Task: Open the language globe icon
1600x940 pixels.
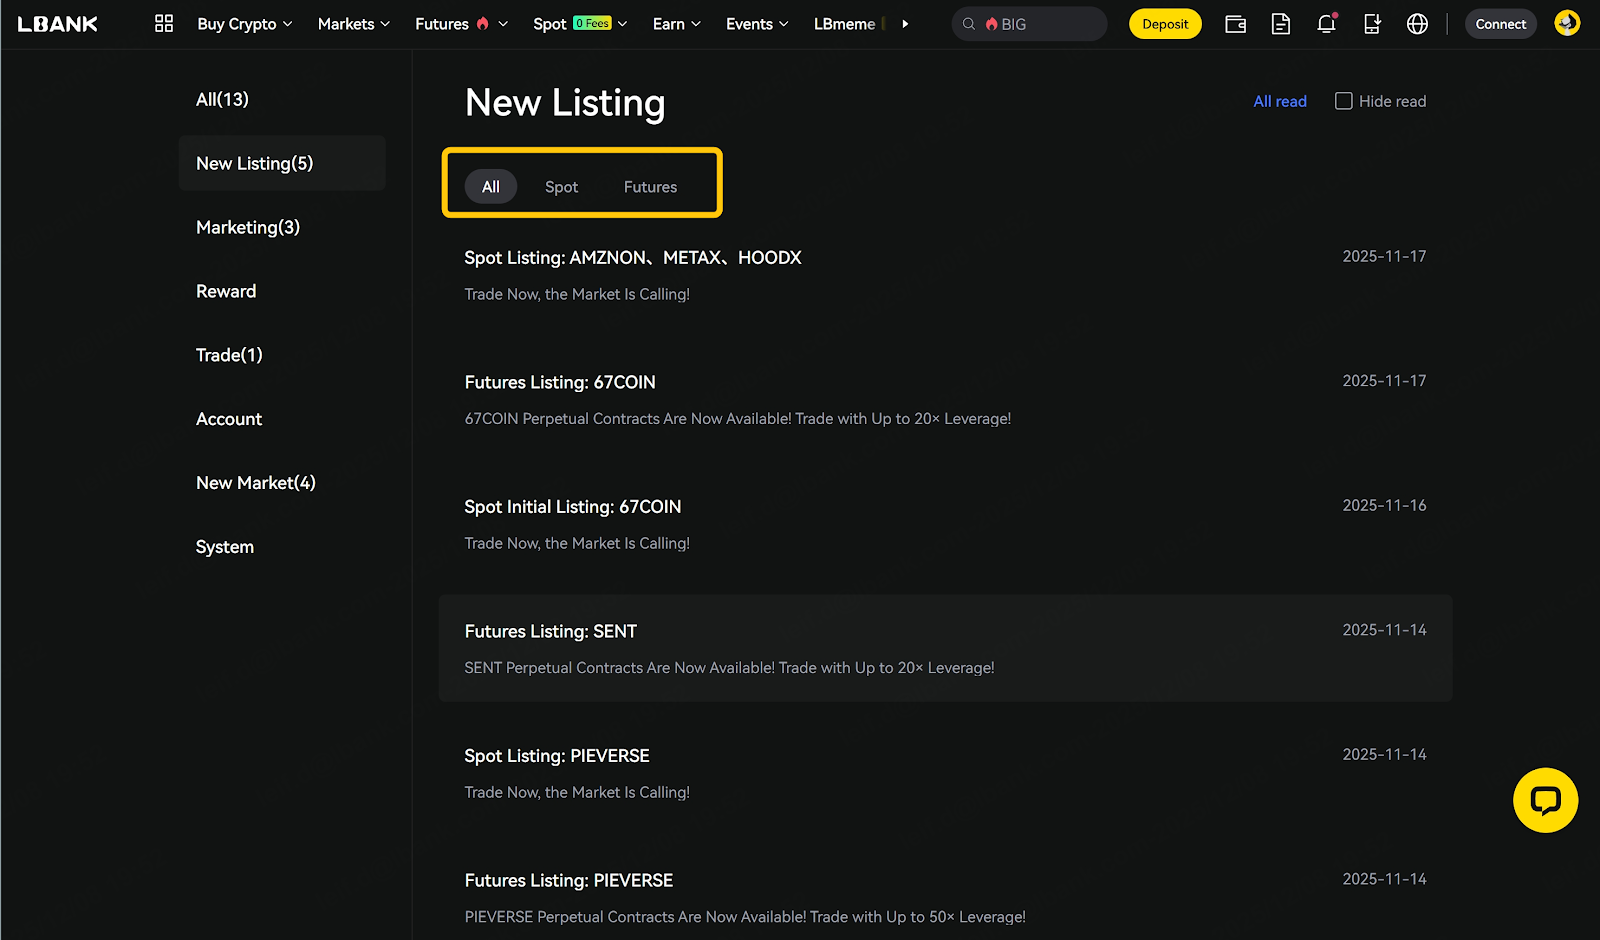Action: click(1417, 24)
